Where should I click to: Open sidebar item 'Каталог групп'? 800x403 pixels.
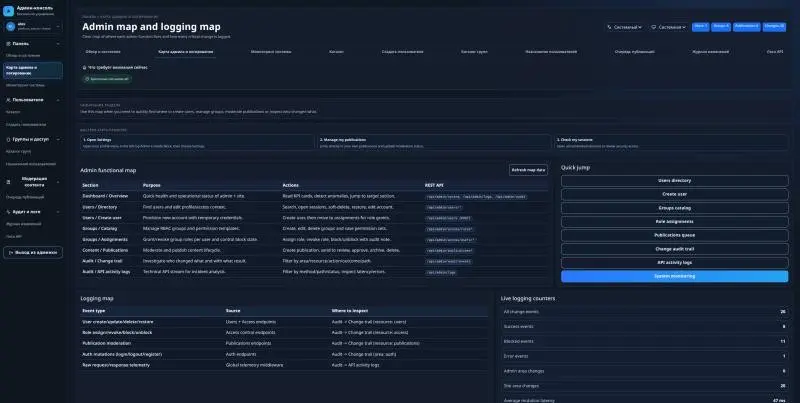[18, 152]
